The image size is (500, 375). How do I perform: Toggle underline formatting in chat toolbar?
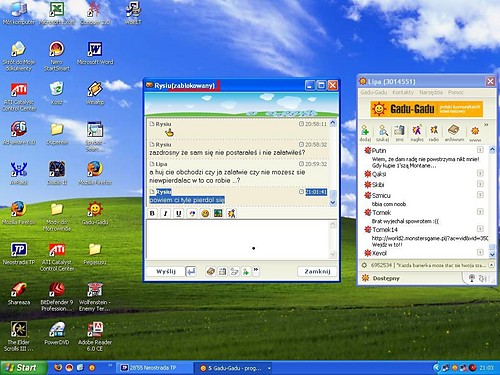tap(179, 213)
